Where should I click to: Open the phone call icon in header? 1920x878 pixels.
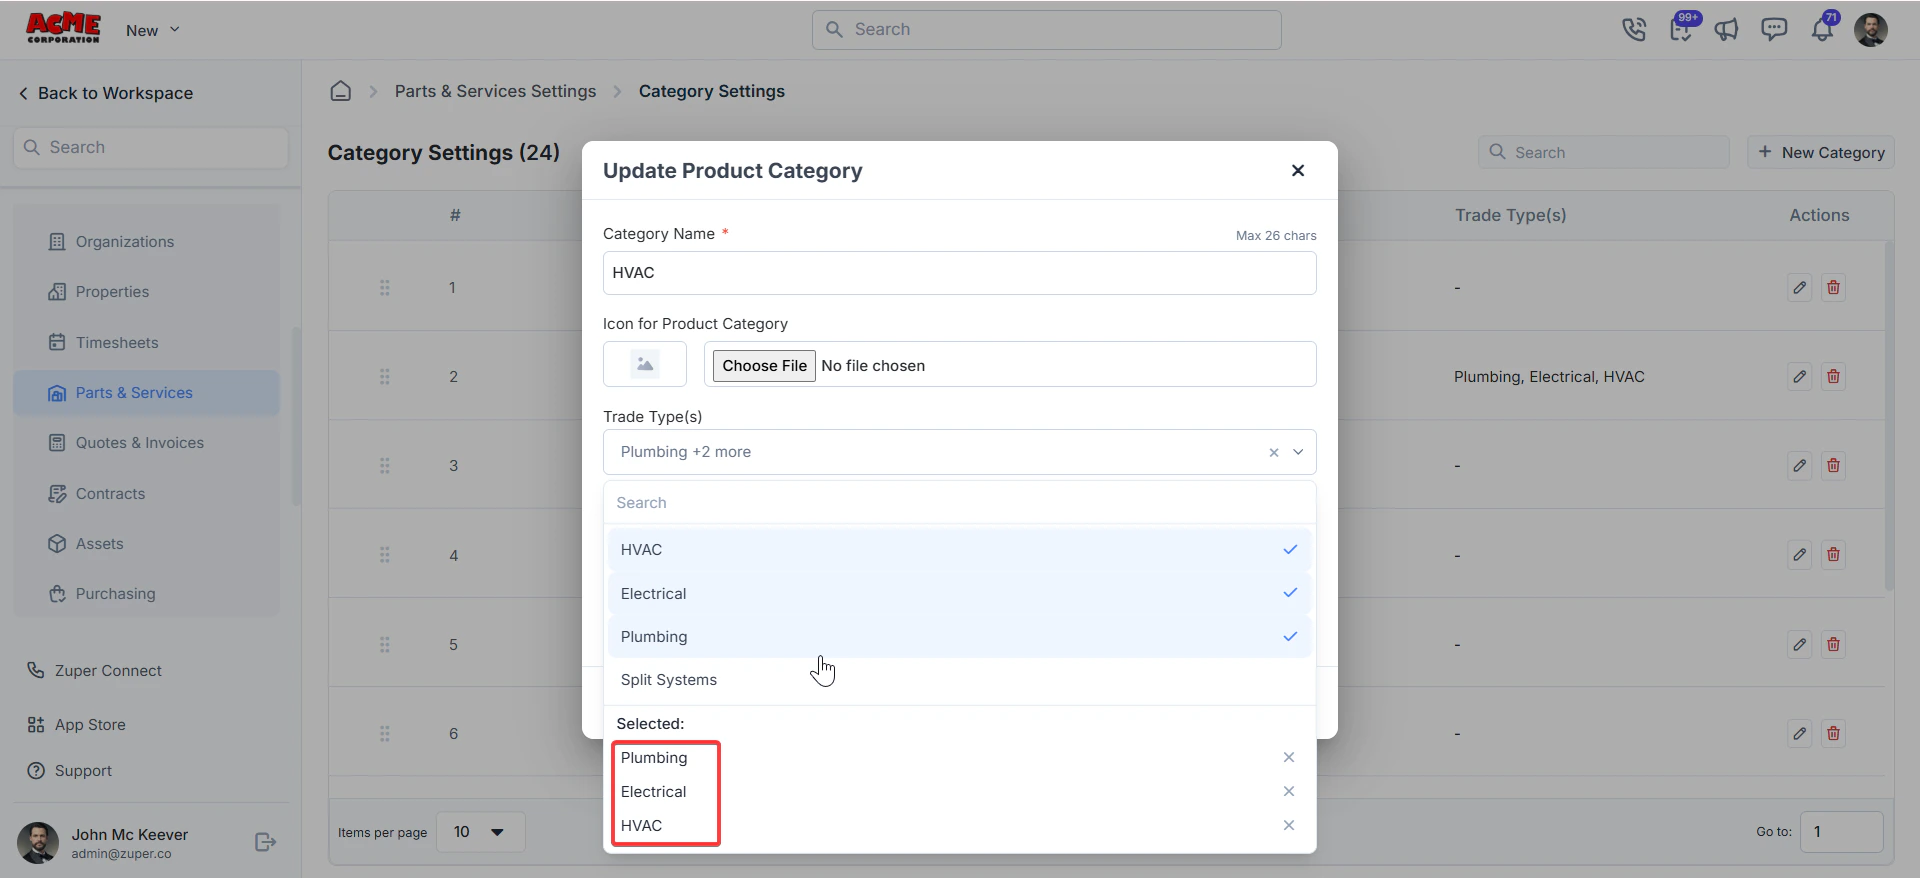tap(1634, 30)
